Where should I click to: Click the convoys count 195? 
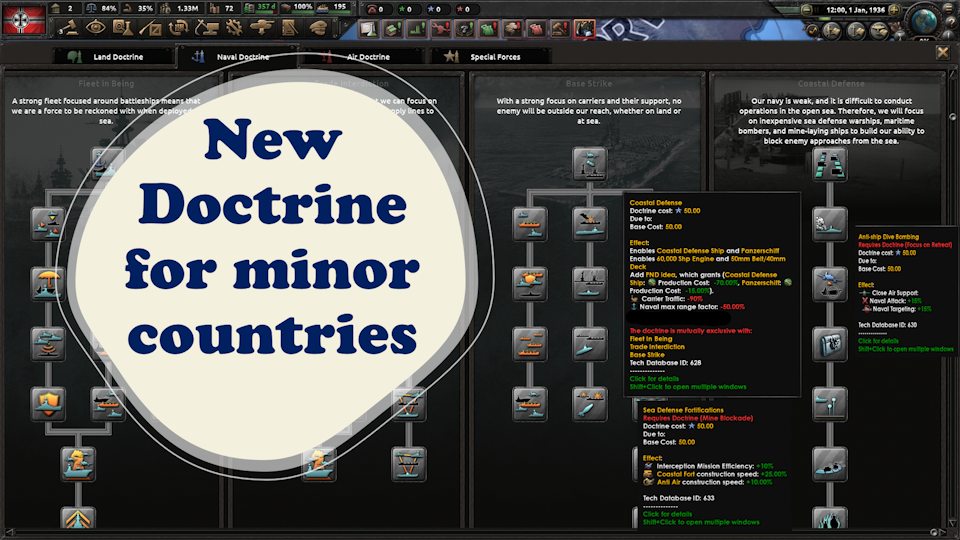(x=340, y=7)
